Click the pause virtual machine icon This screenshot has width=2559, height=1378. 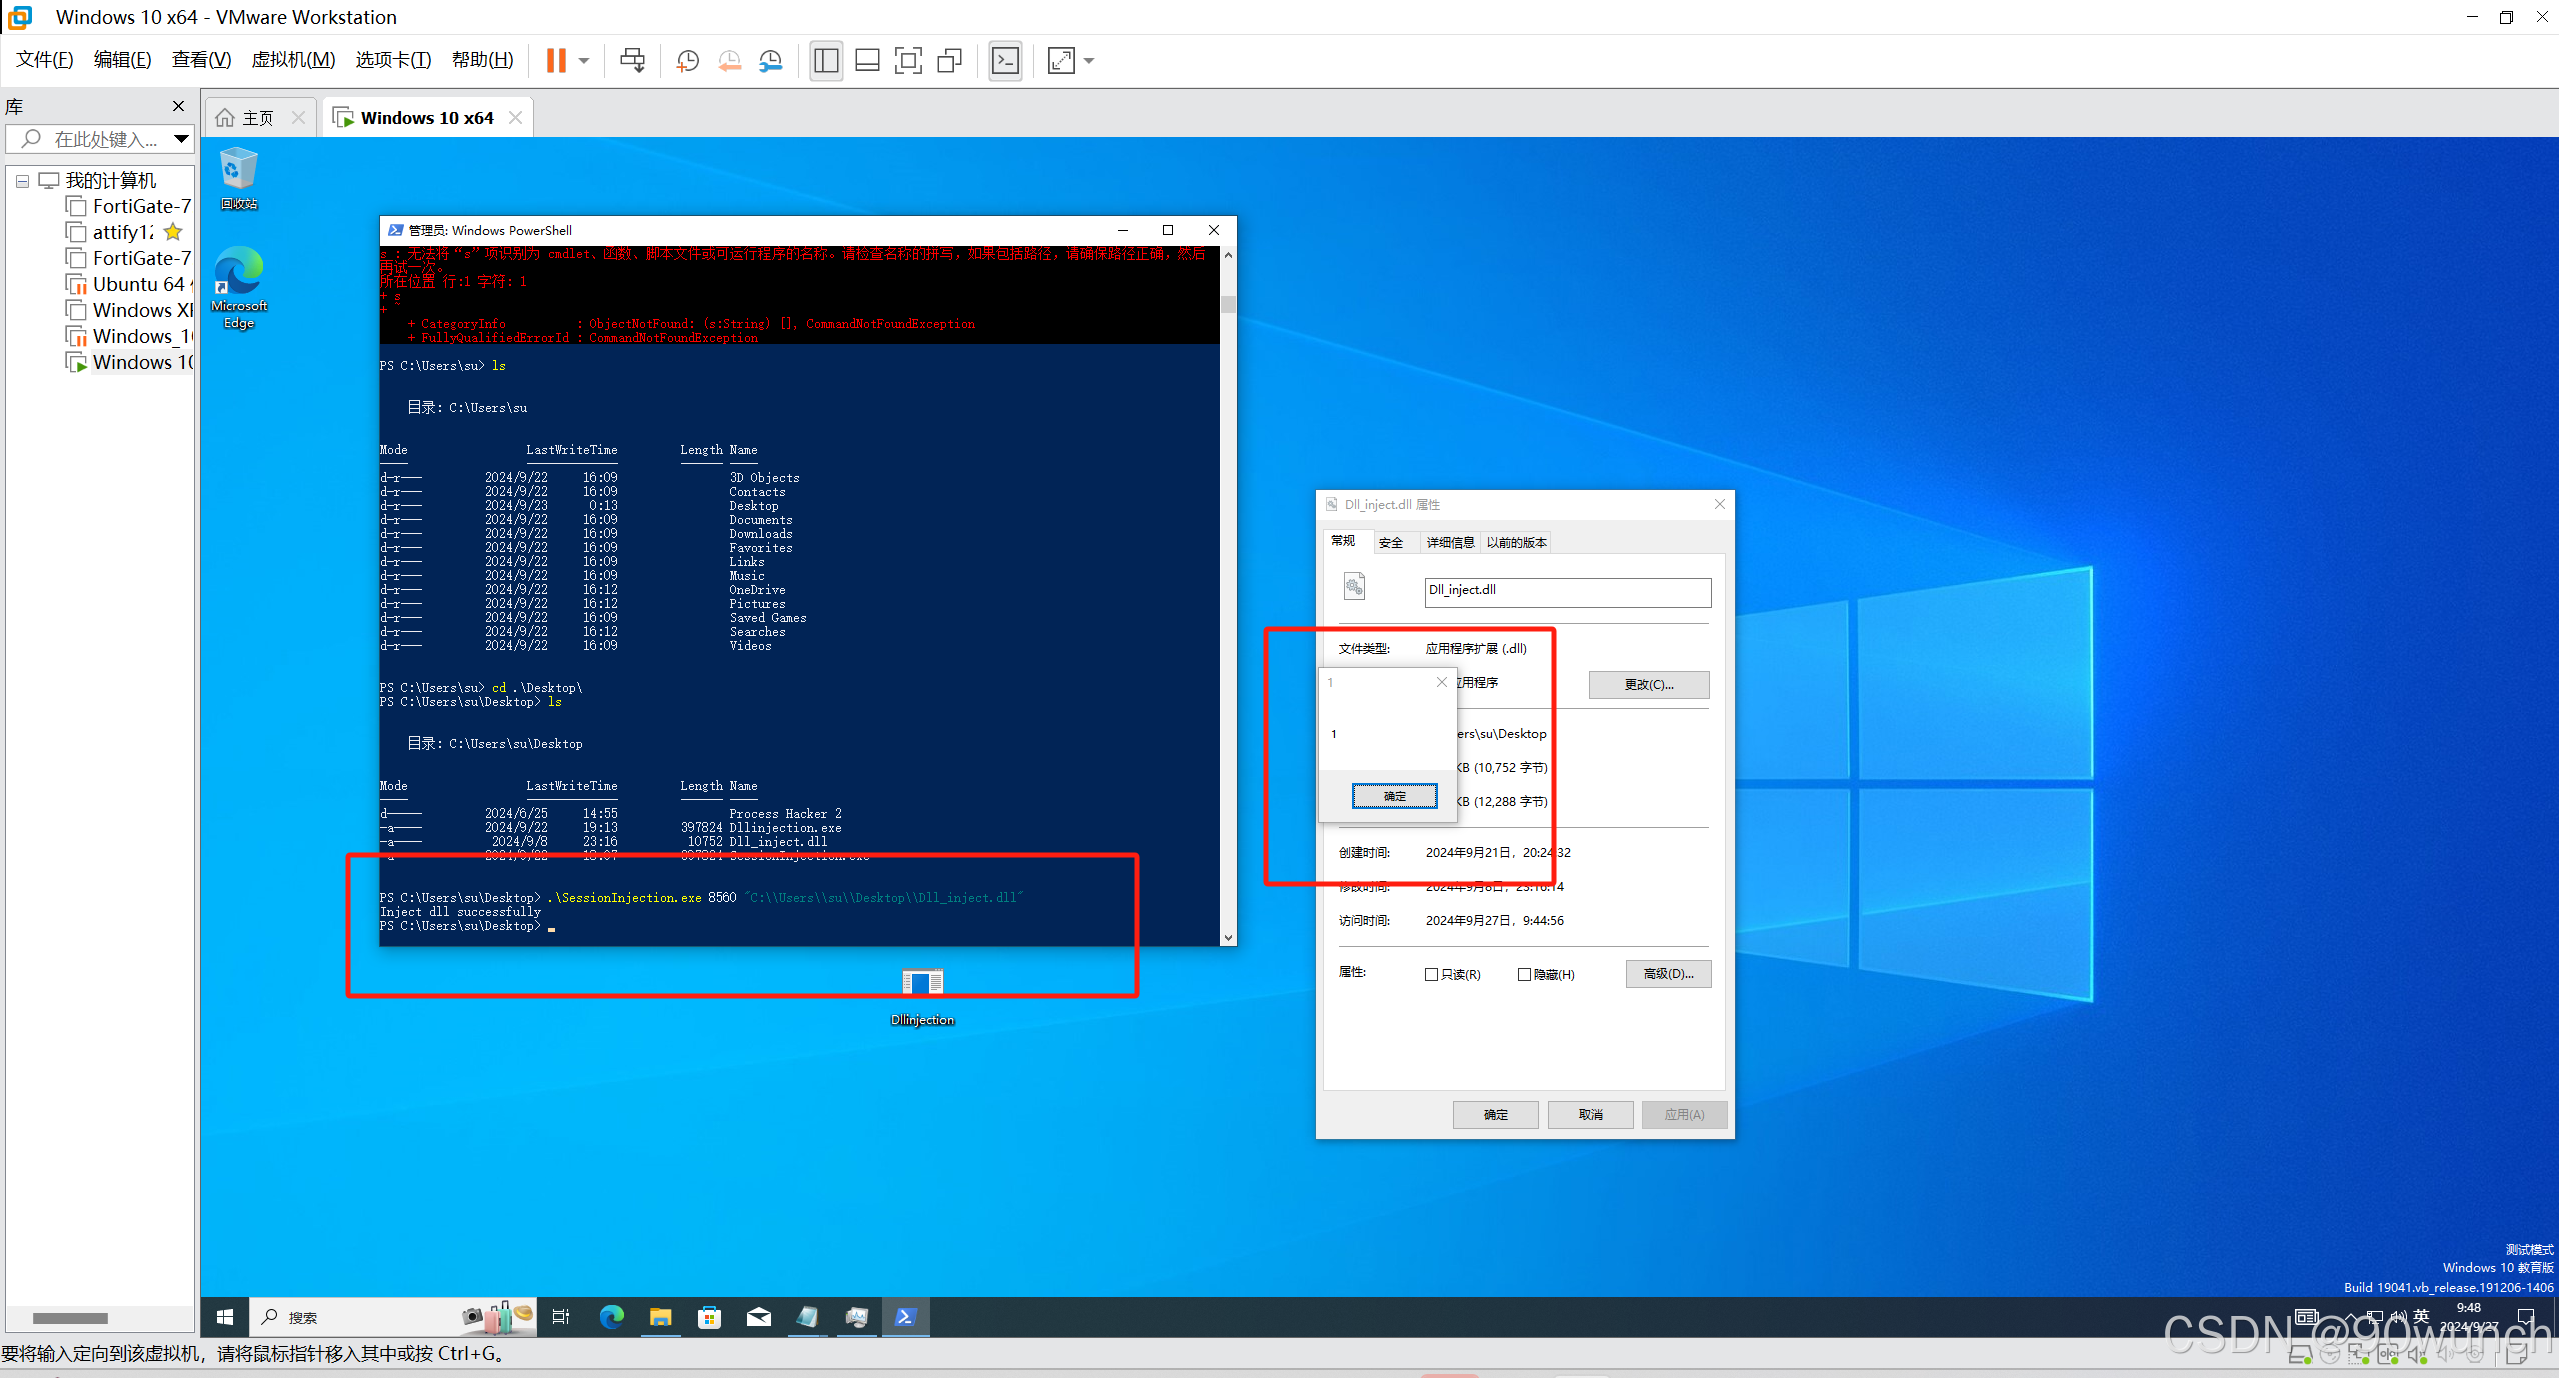pos(556,61)
